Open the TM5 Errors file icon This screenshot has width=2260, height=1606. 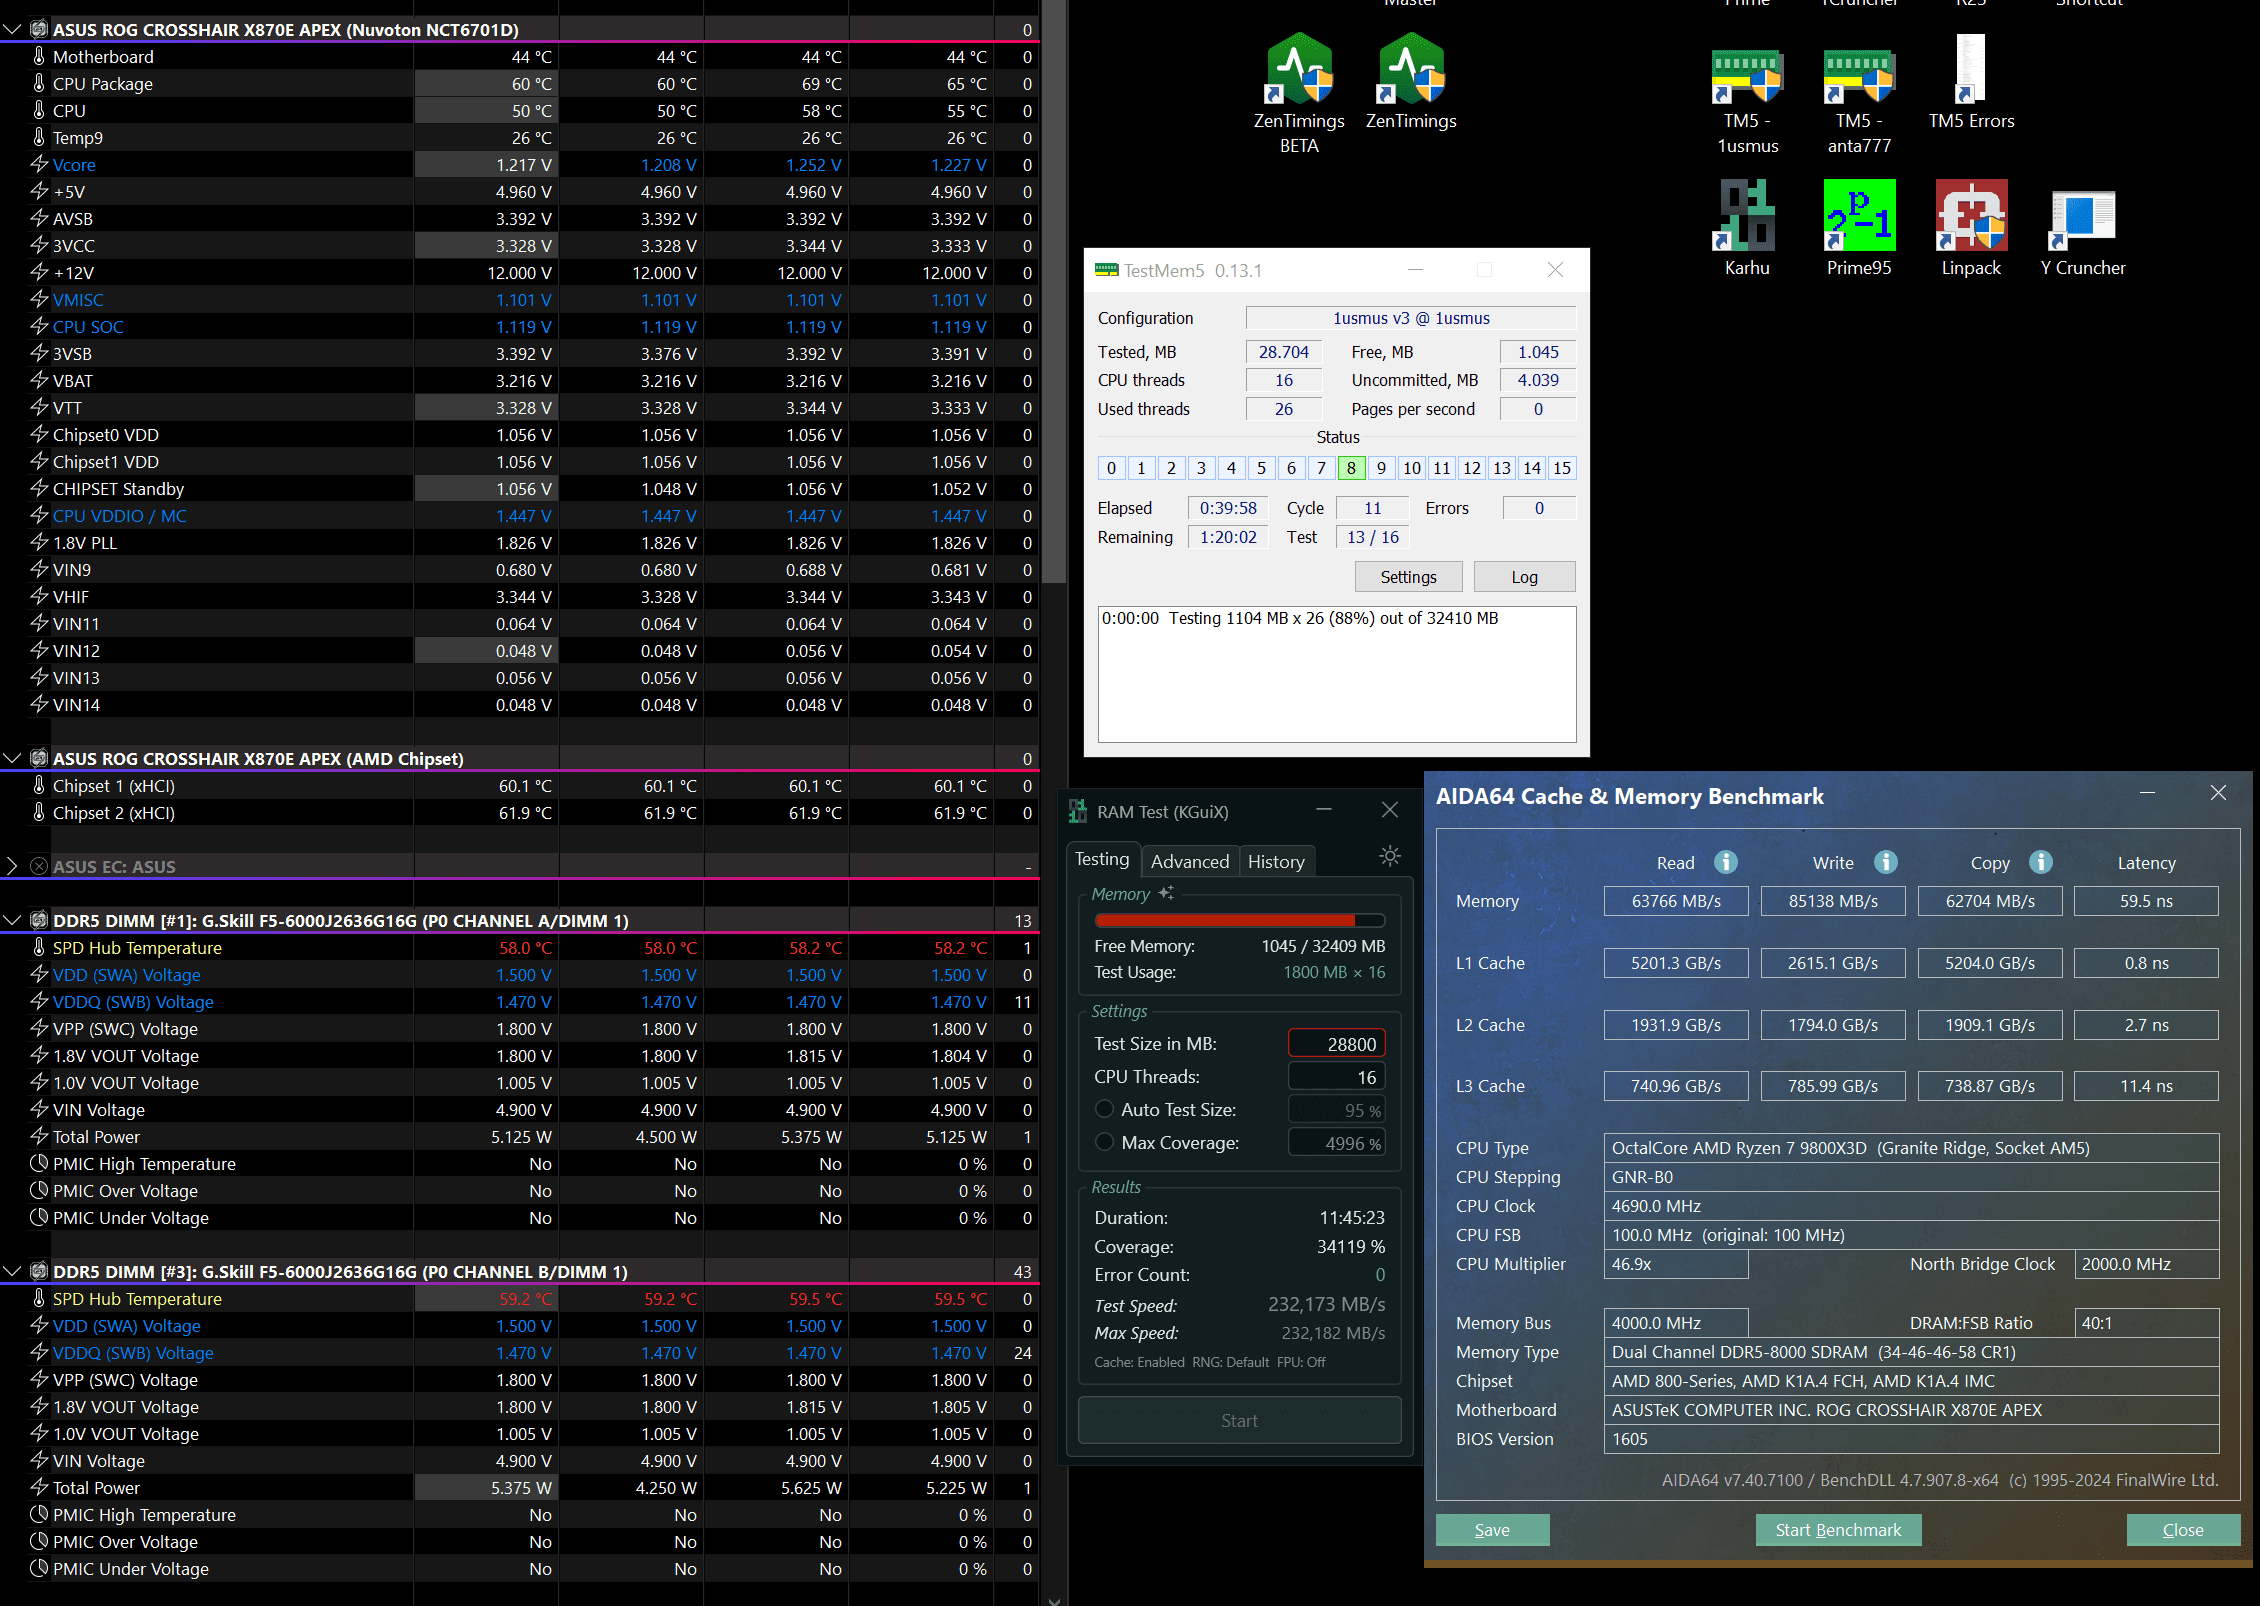pyautogui.click(x=1970, y=70)
